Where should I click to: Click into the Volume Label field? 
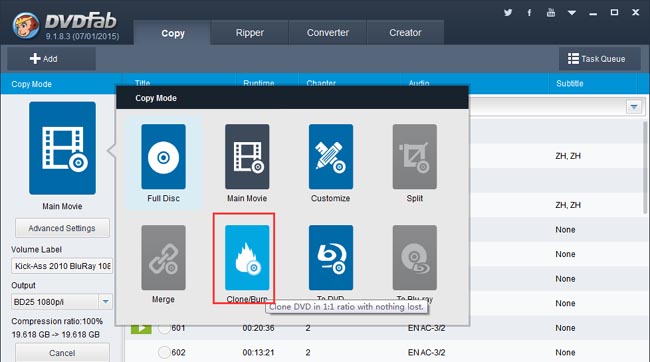(x=62, y=266)
